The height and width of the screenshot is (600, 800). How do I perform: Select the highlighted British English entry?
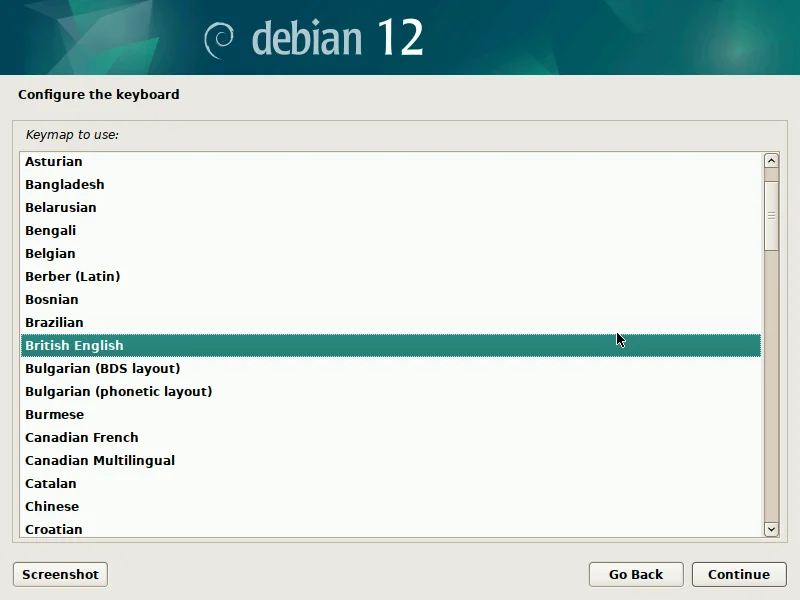[x=391, y=345]
